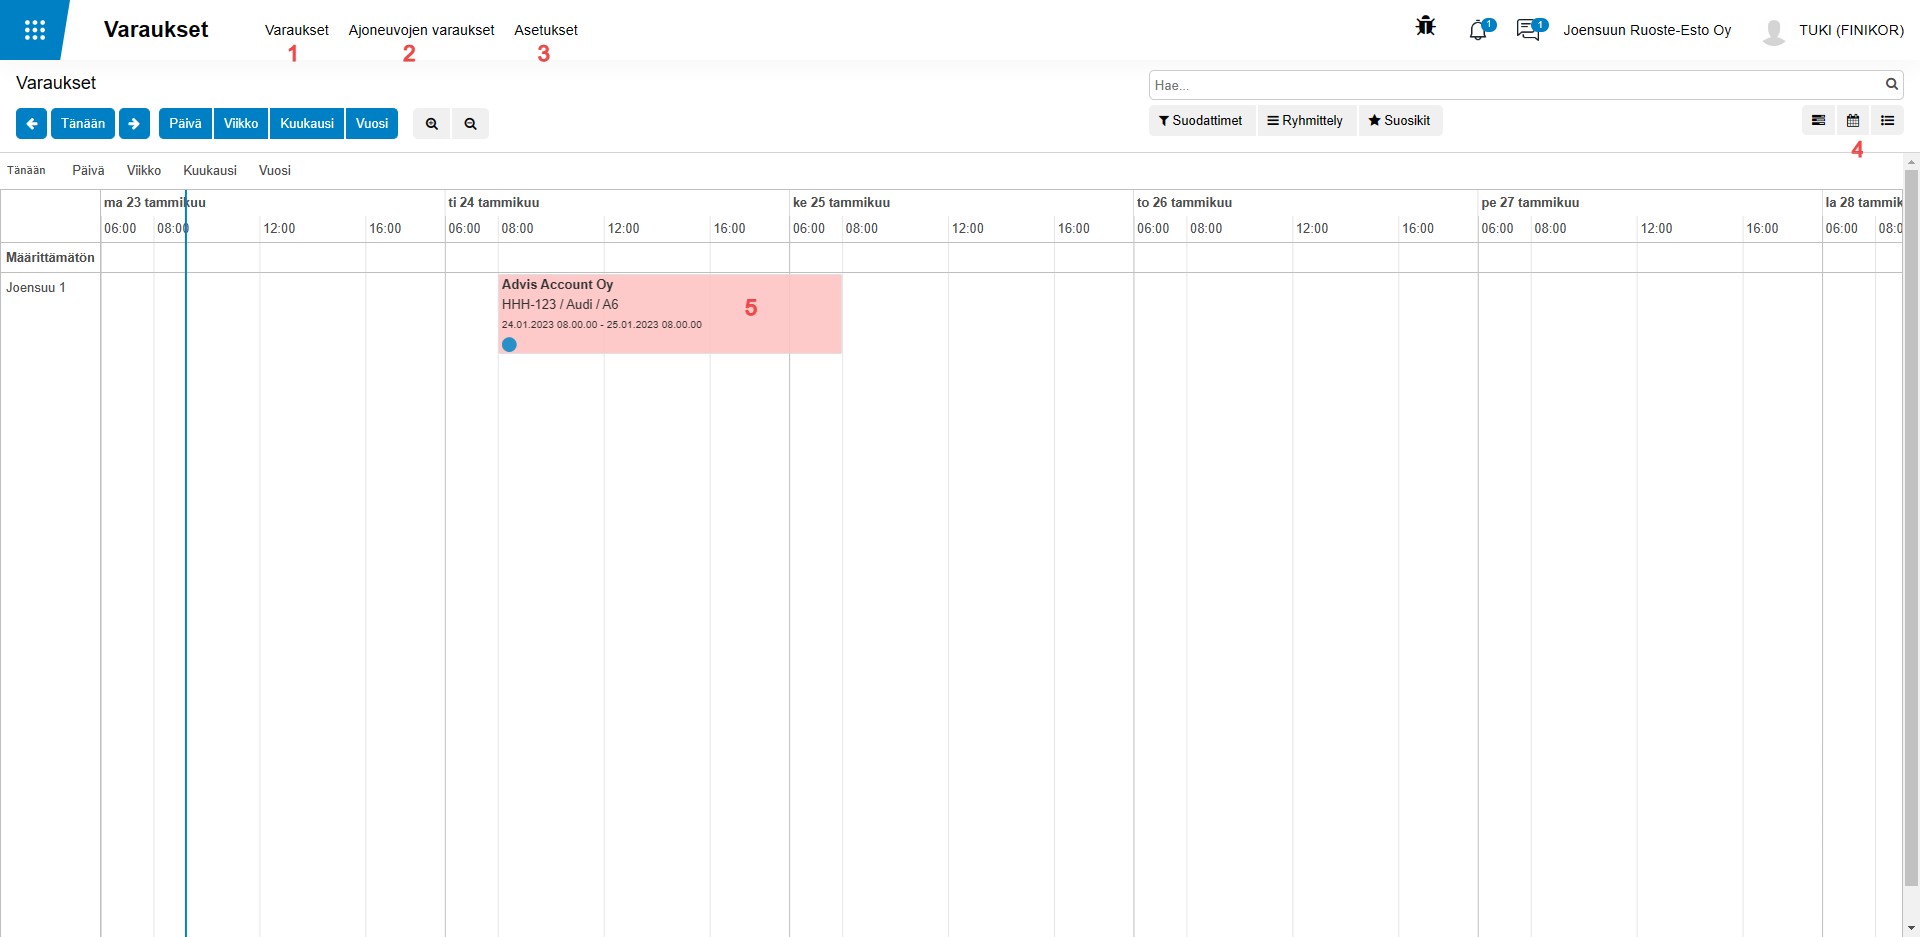Click the vertical scrollbar thumb
1920x937 pixels.
coord(1911,528)
